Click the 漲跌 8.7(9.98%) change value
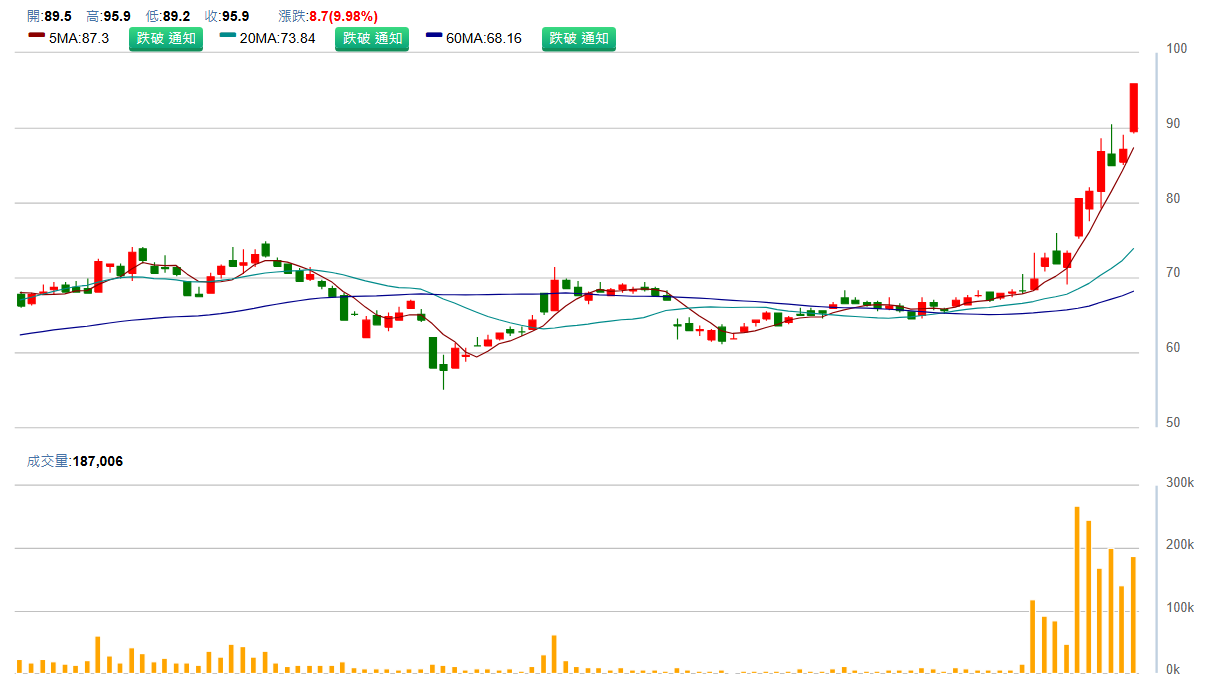Image resolution: width=1215 pixels, height=691 pixels. 327,16
